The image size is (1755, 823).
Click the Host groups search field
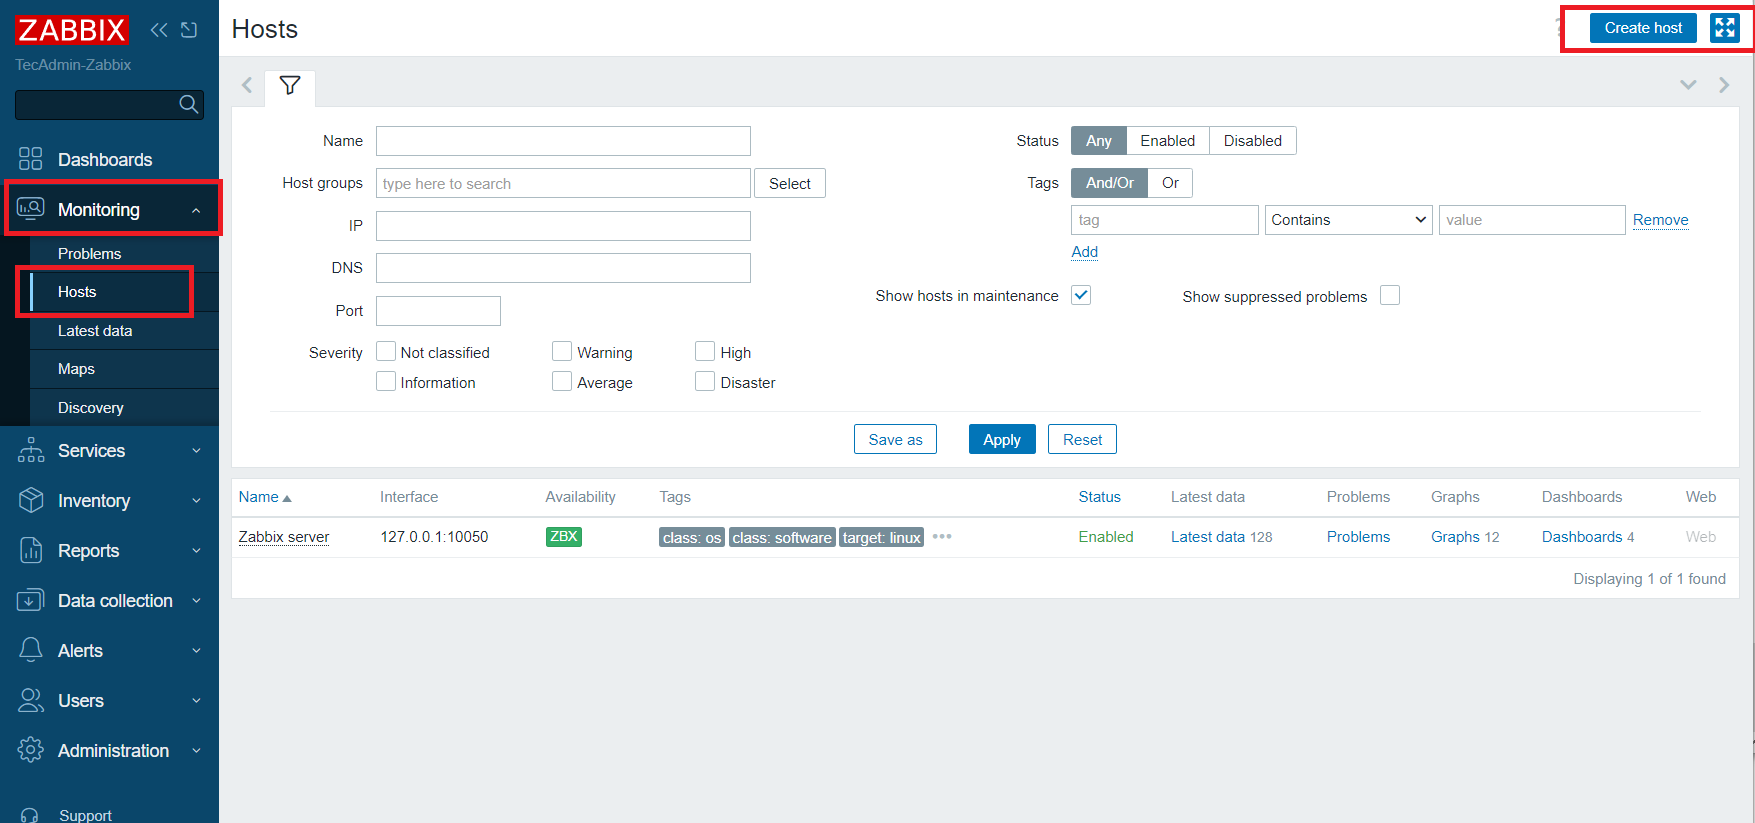(x=563, y=184)
